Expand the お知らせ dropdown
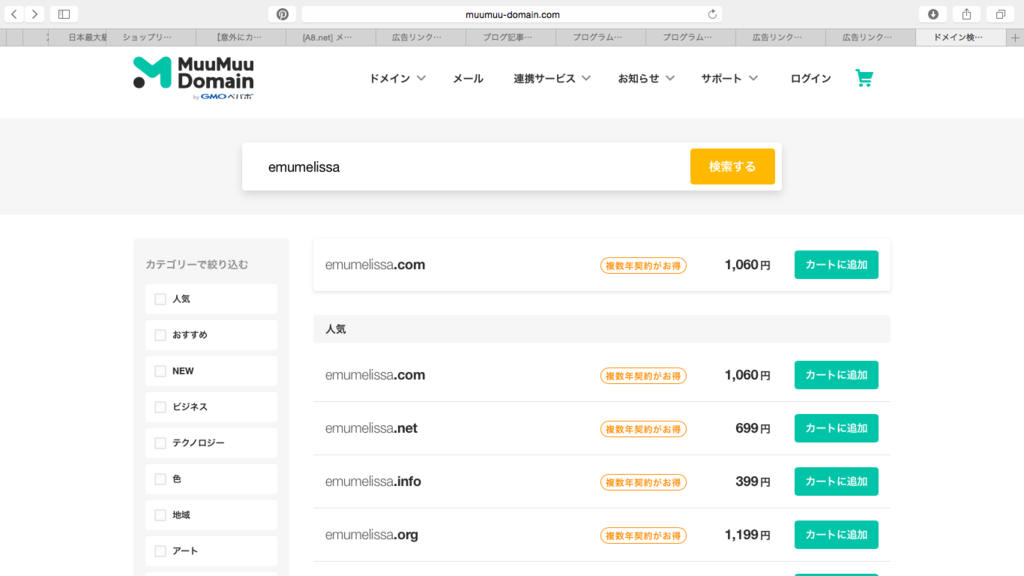 click(646, 78)
